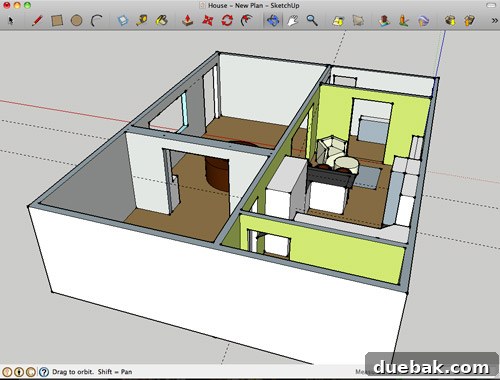Select the arrow Select tool
The width and height of the screenshot is (500, 380).
point(11,21)
